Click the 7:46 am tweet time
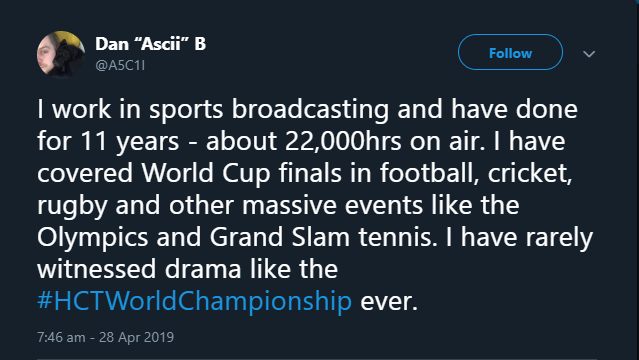 (61, 337)
